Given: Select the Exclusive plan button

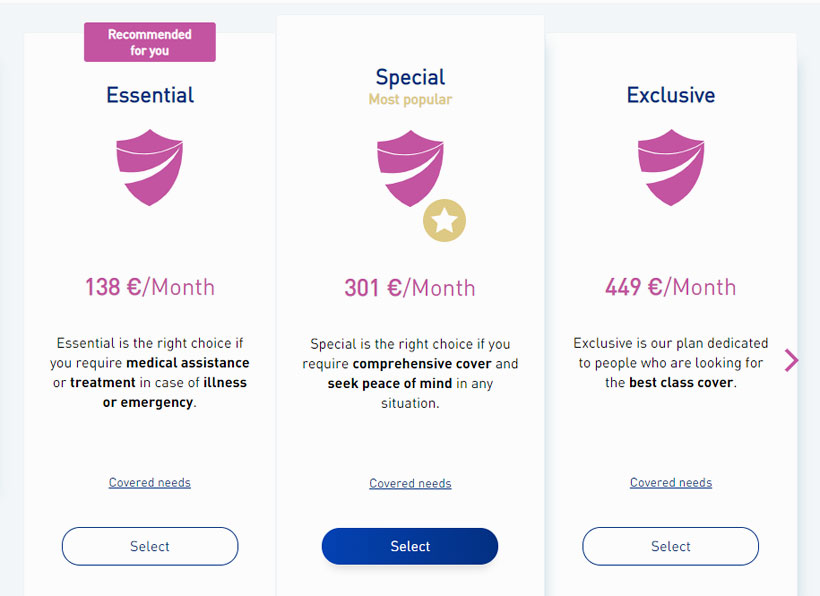Looking at the screenshot, I should 670,546.
